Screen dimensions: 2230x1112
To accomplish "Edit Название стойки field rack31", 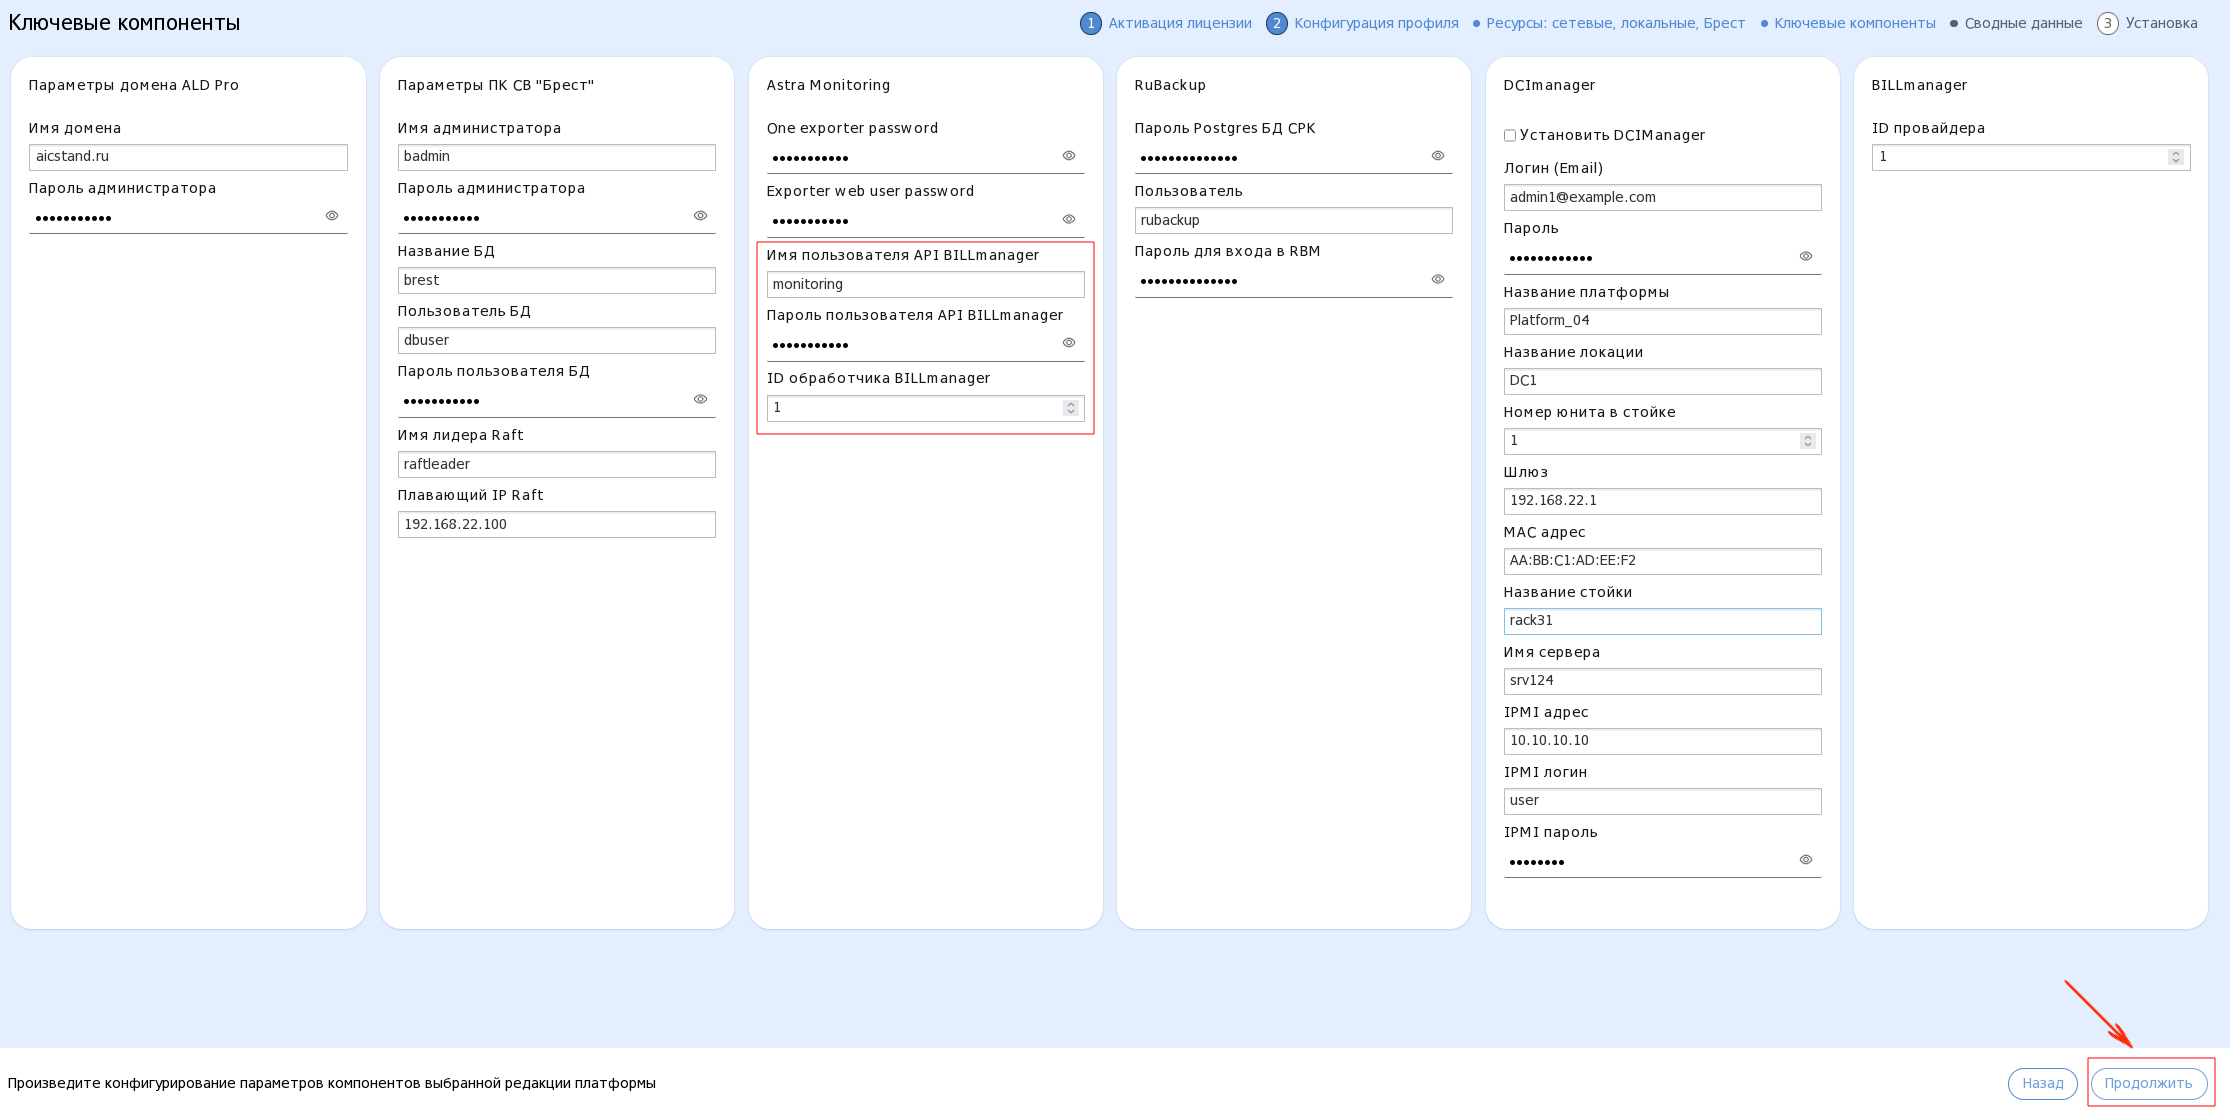I will tap(1662, 621).
